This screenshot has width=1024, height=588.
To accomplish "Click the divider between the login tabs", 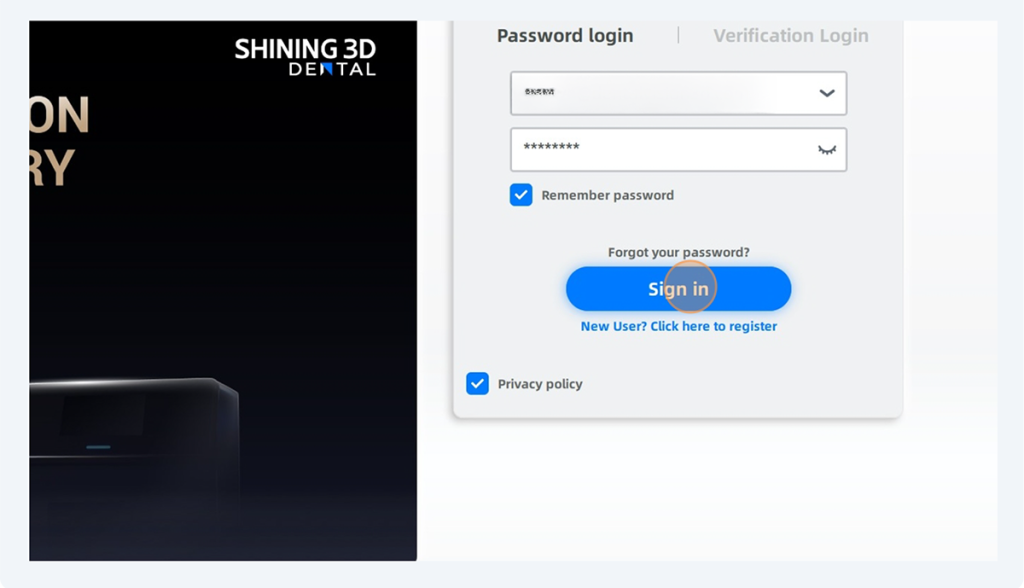I will [678, 36].
